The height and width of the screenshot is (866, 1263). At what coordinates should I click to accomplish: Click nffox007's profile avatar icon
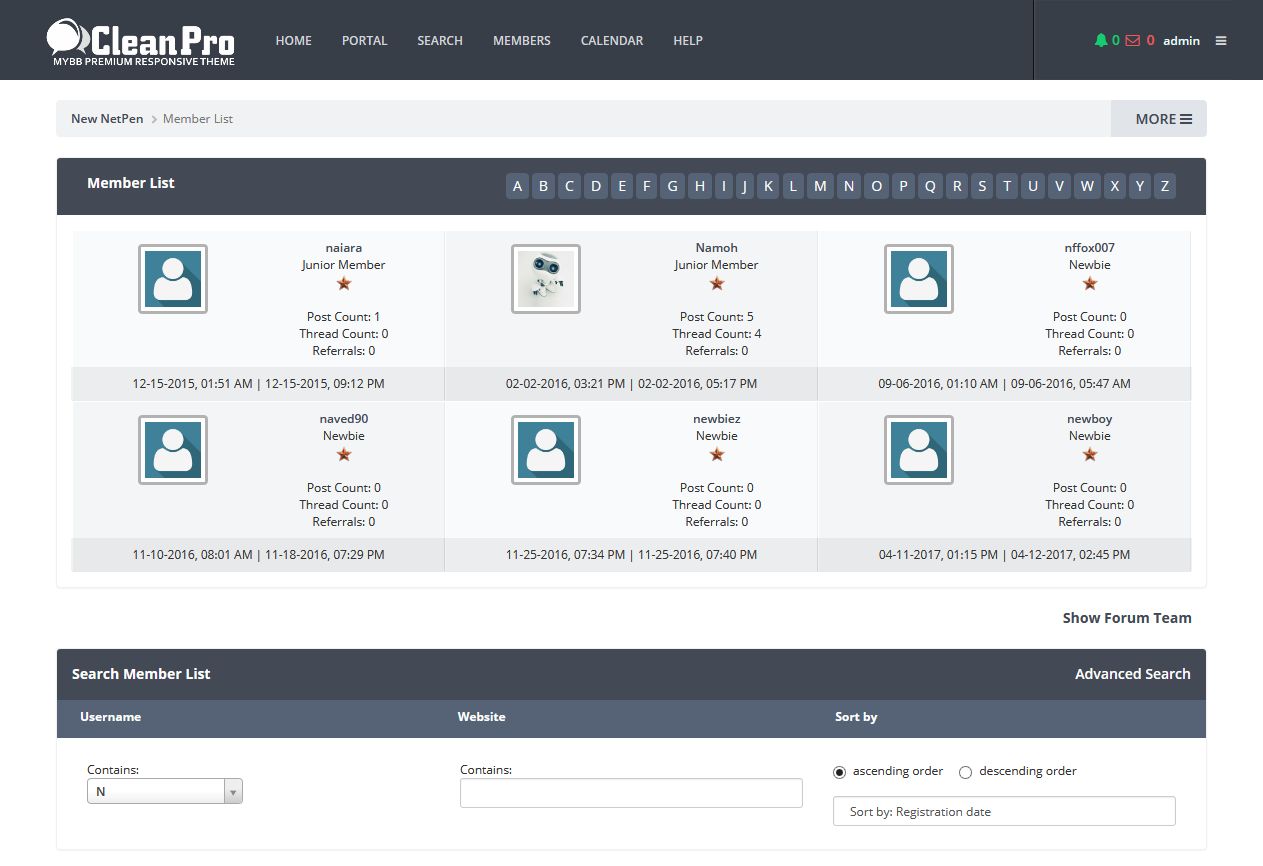[x=919, y=279]
